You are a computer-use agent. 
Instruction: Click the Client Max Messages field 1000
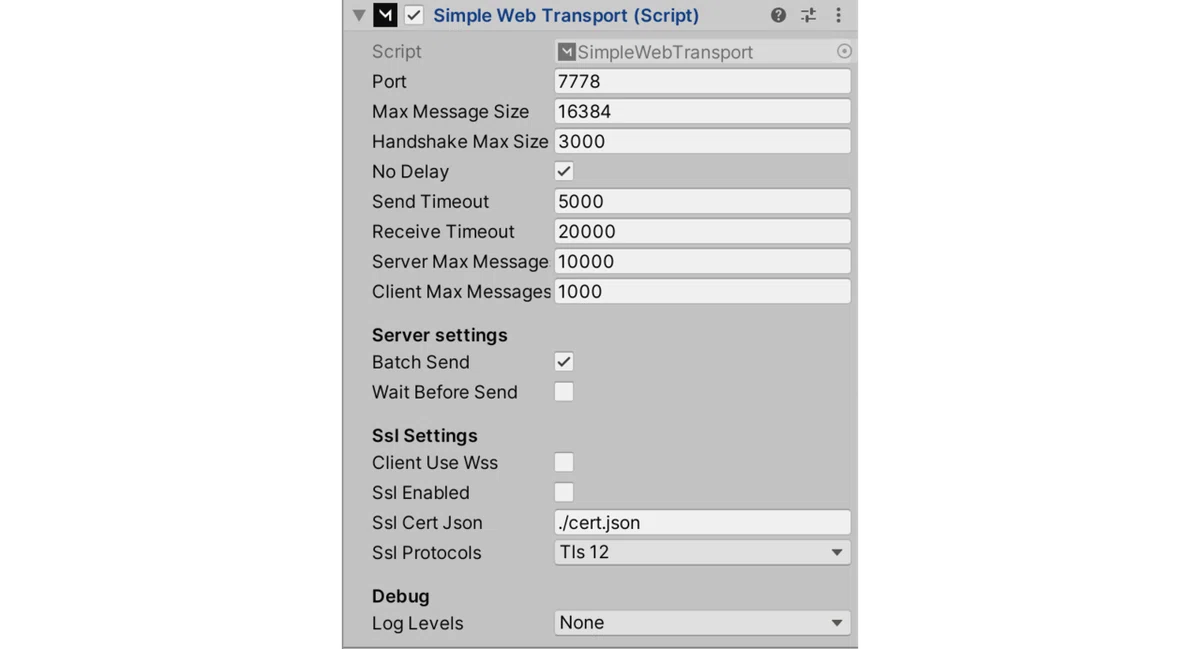click(x=702, y=291)
